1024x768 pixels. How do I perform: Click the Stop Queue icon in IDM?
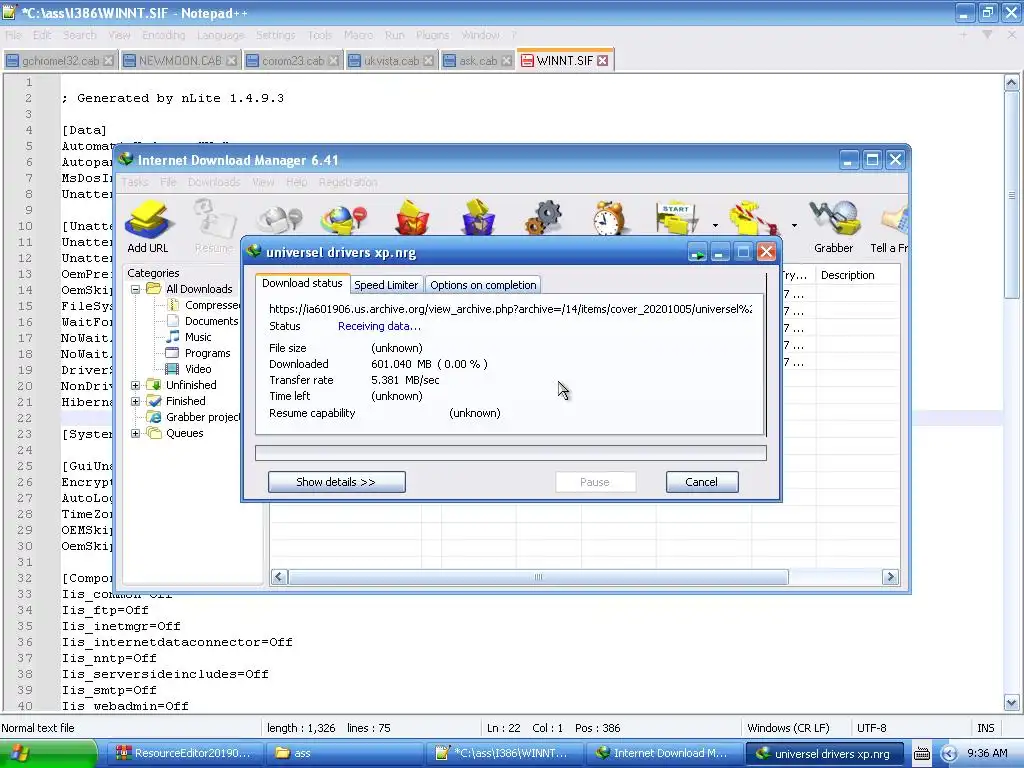pos(755,219)
